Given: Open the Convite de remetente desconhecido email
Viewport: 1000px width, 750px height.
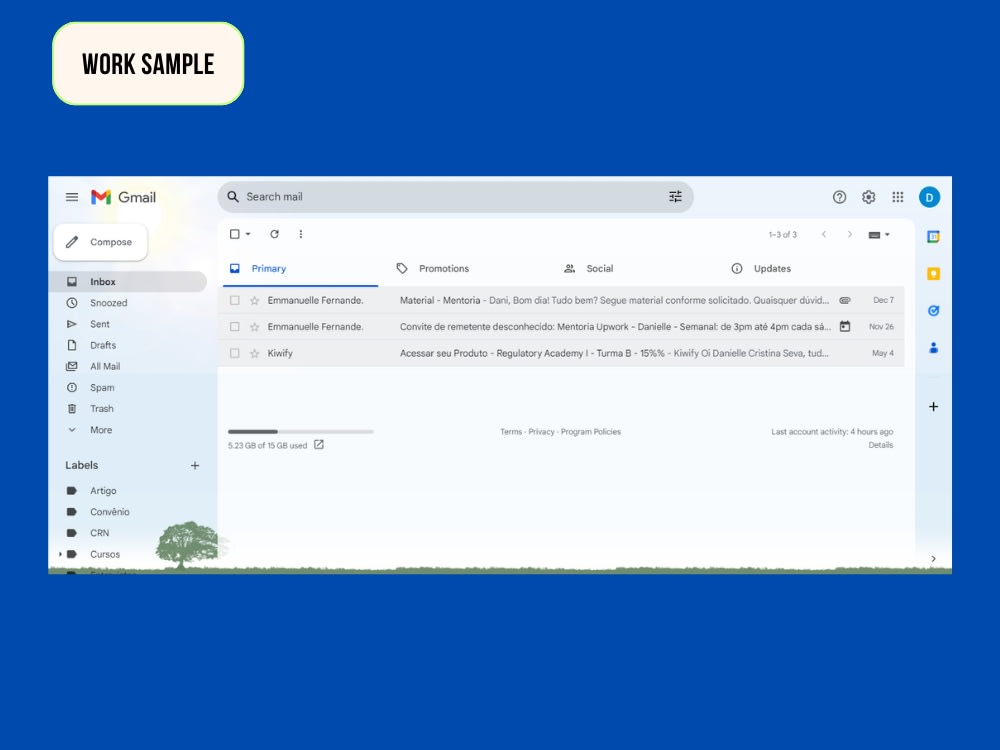Looking at the screenshot, I should pyautogui.click(x=563, y=327).
